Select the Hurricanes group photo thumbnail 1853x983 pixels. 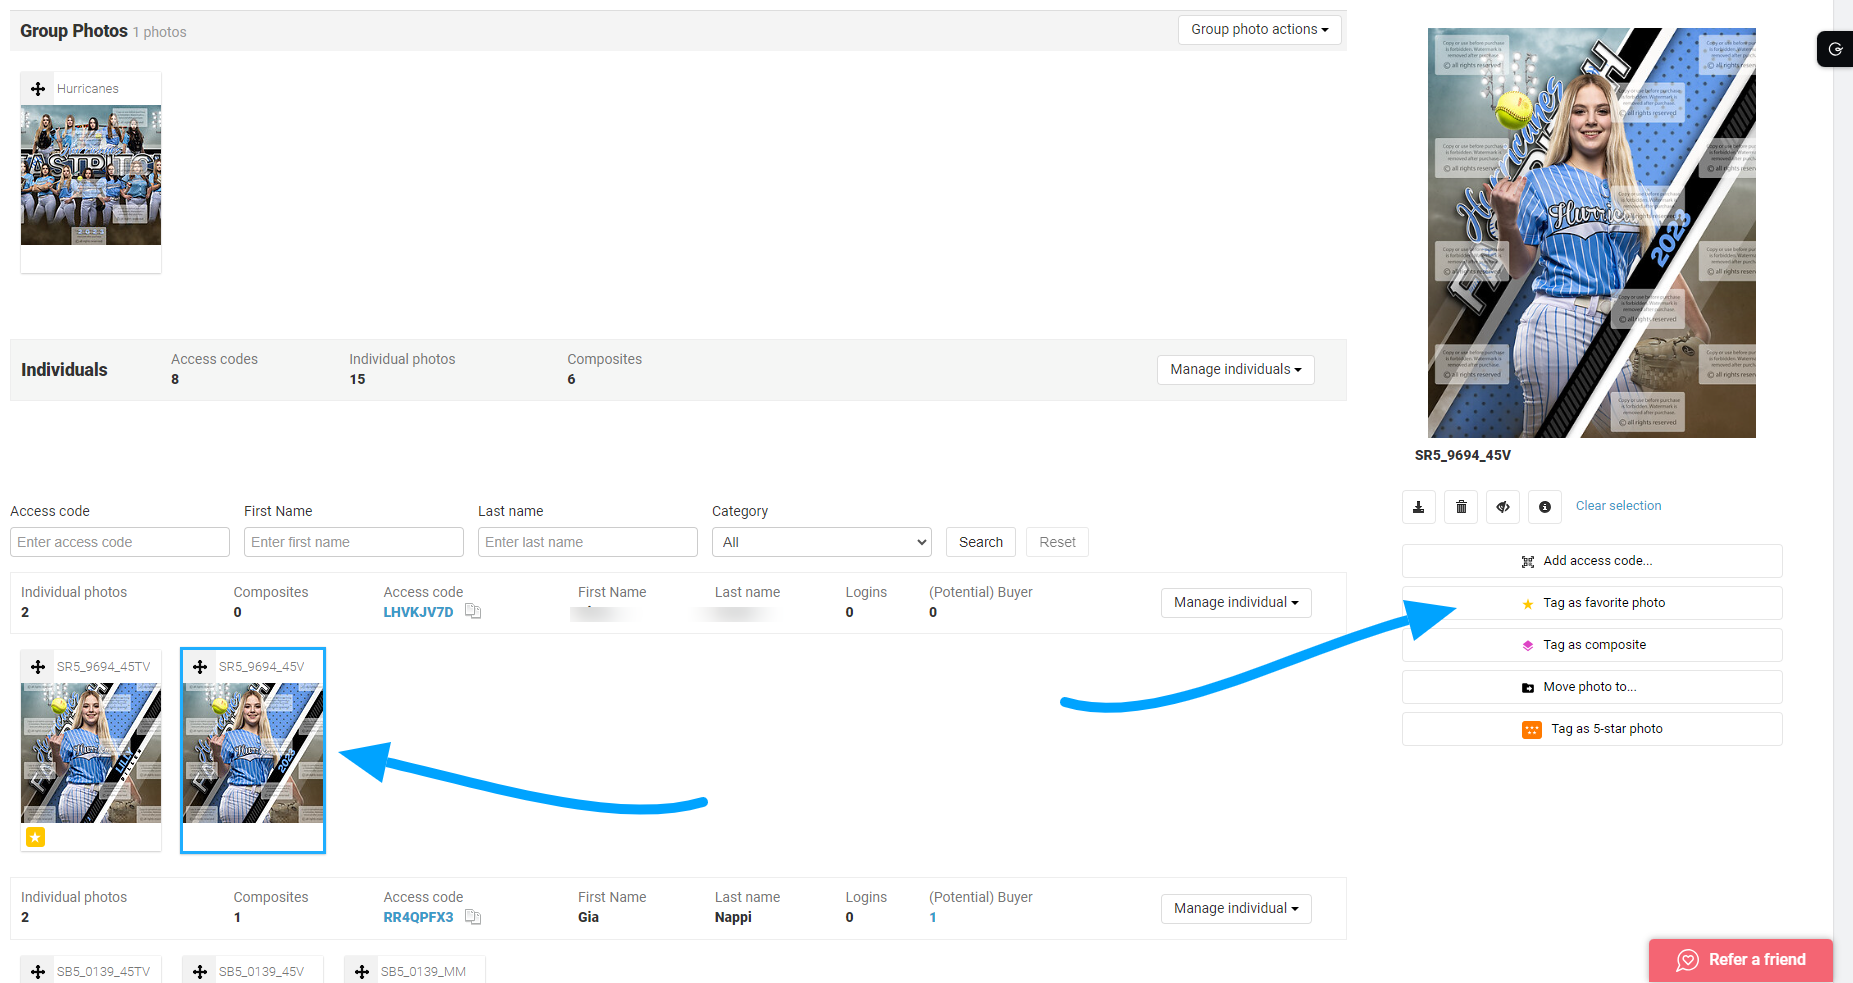[x=91, y=175]
